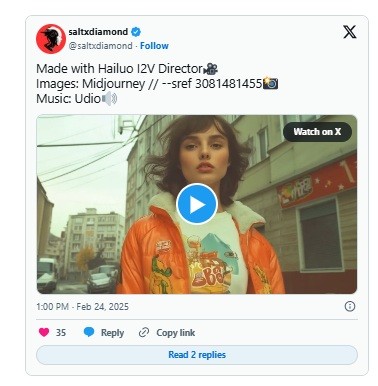Click the Music: Udio line of text
This screenshot has height=386, width=378.
click(77, 99)
